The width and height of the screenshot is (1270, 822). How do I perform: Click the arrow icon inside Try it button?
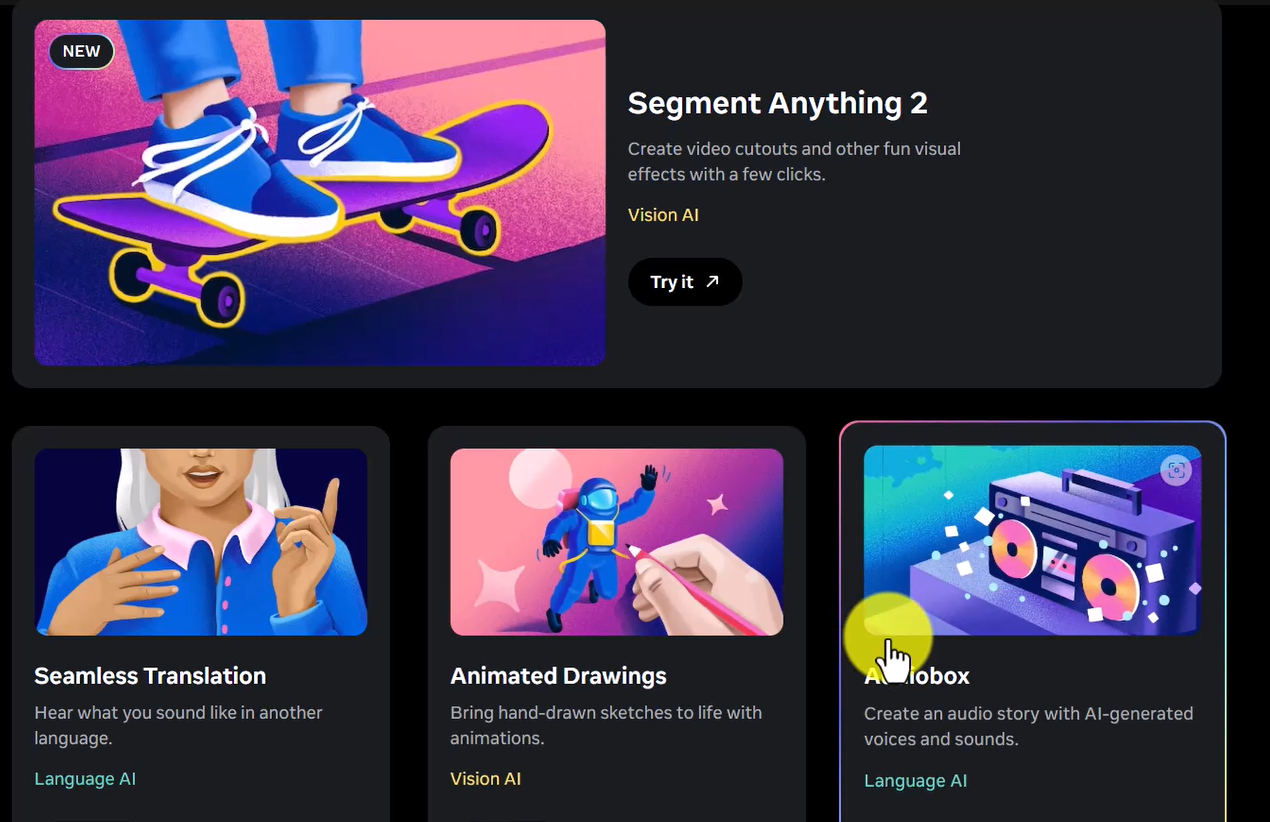point(712,282)
